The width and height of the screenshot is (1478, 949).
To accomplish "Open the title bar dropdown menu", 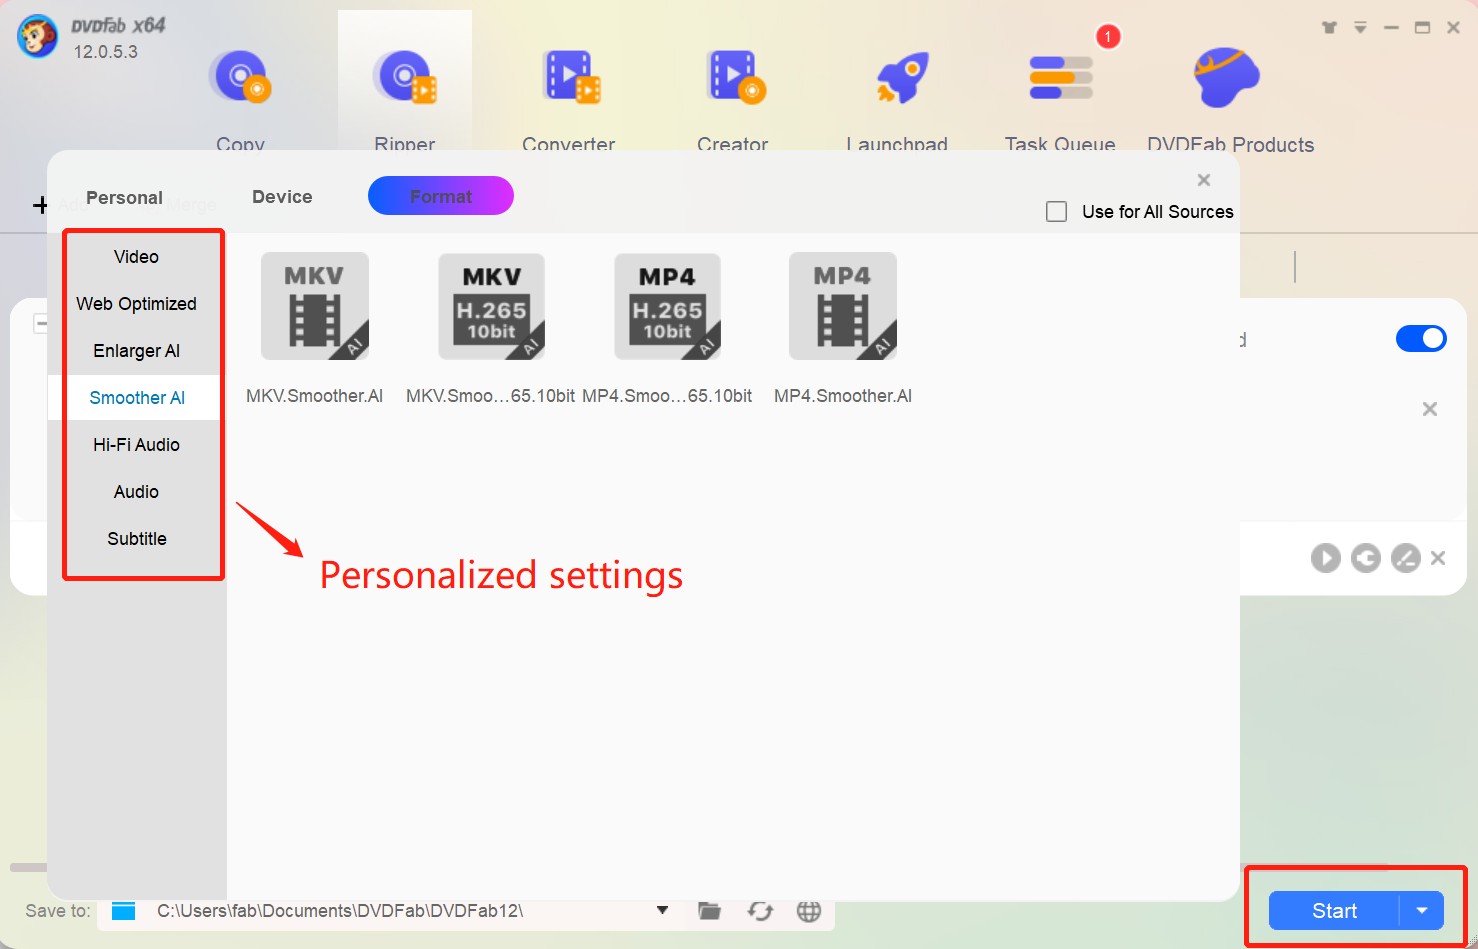I will coord(1360,28).
